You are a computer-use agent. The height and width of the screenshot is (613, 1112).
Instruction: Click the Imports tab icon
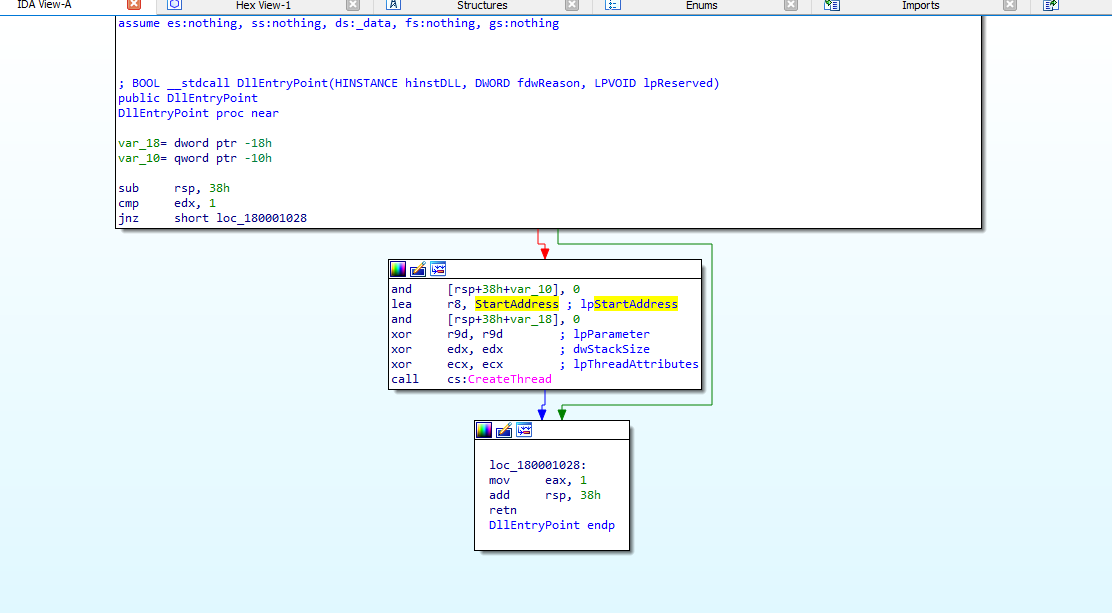click(x=832, y=5)
